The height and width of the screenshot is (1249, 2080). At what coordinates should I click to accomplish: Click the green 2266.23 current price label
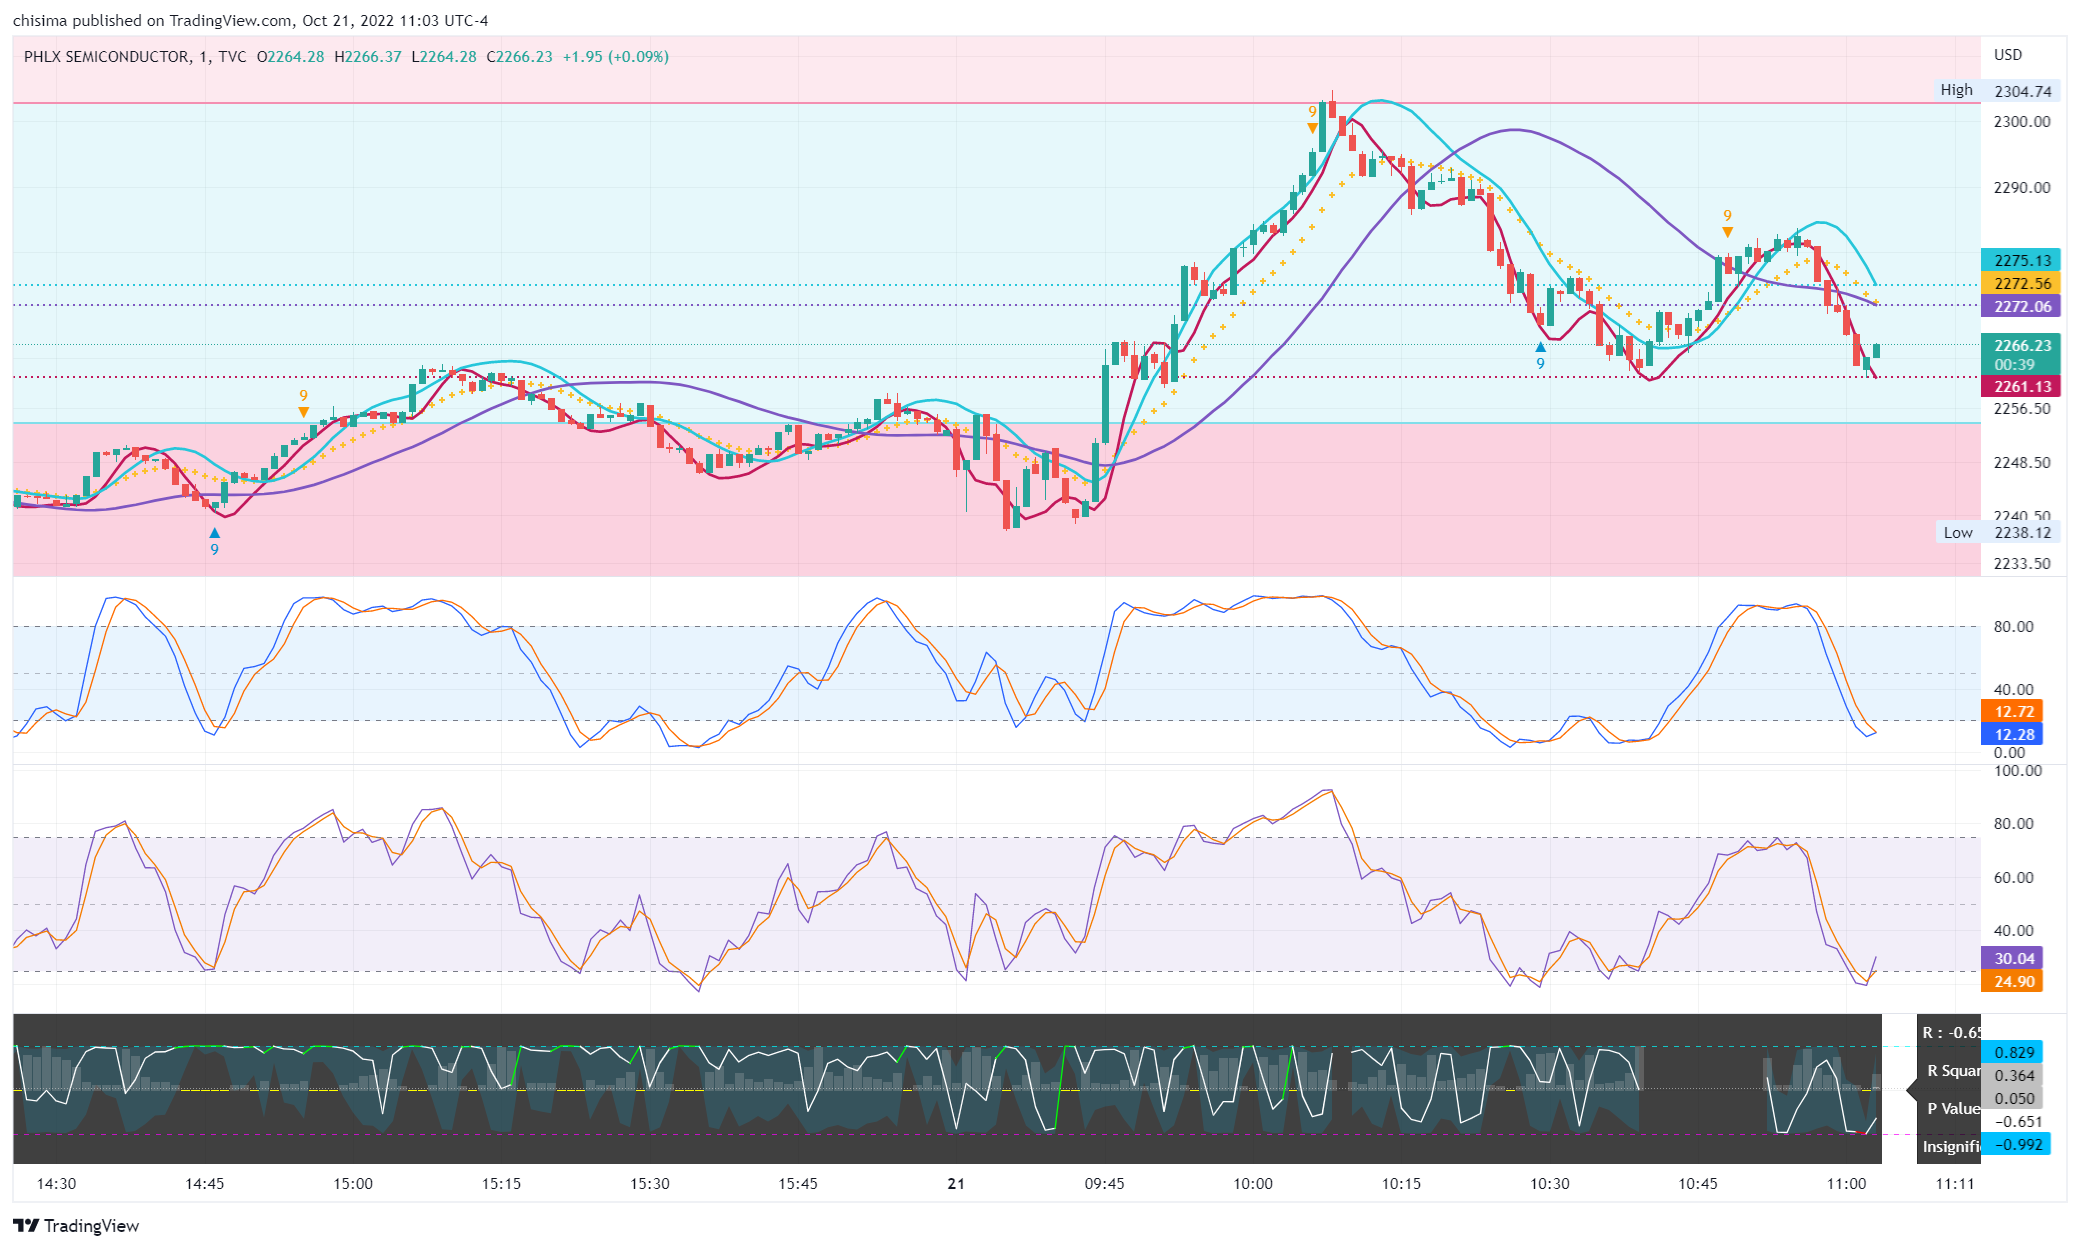coord(2021,345)
